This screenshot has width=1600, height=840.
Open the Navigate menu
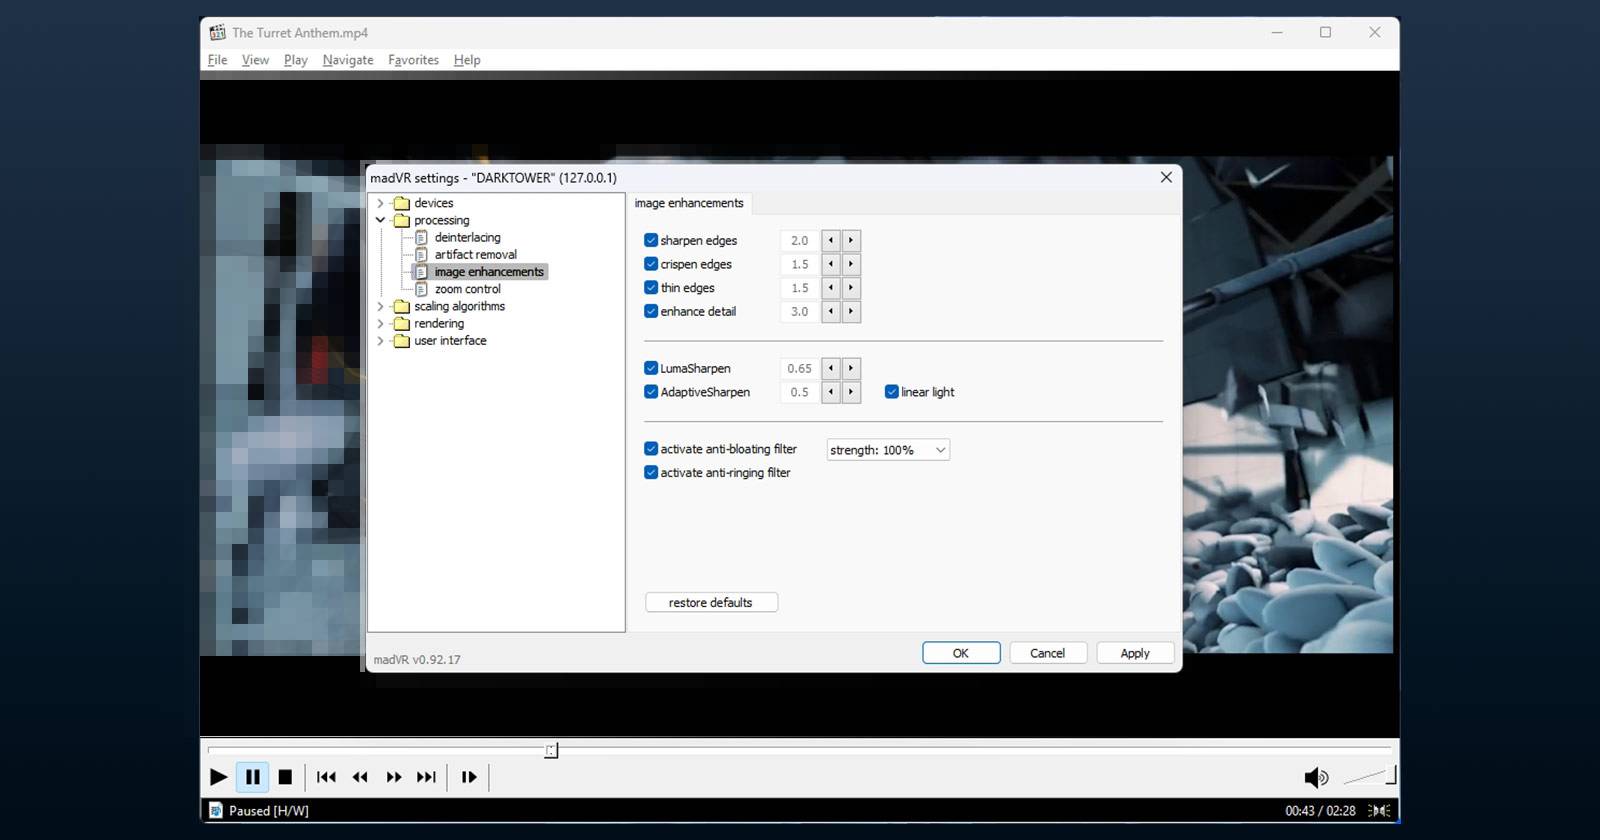tap(348, 60)
